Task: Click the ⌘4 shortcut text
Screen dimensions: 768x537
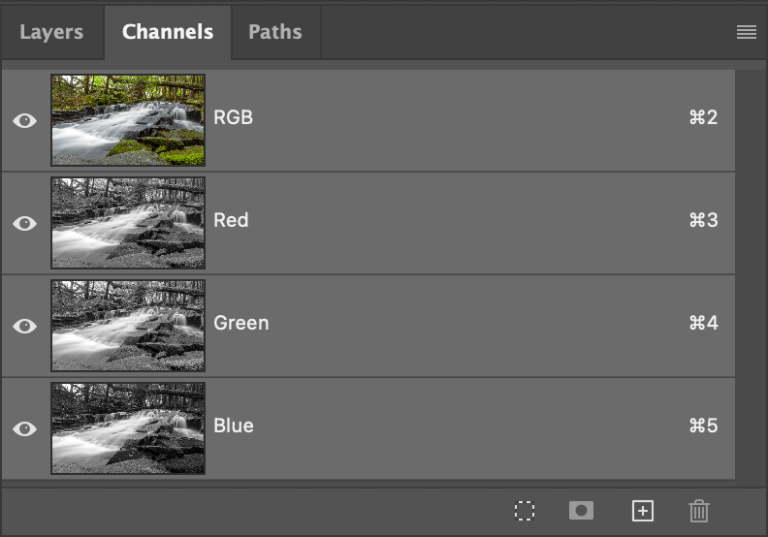Action: (703, 323)
